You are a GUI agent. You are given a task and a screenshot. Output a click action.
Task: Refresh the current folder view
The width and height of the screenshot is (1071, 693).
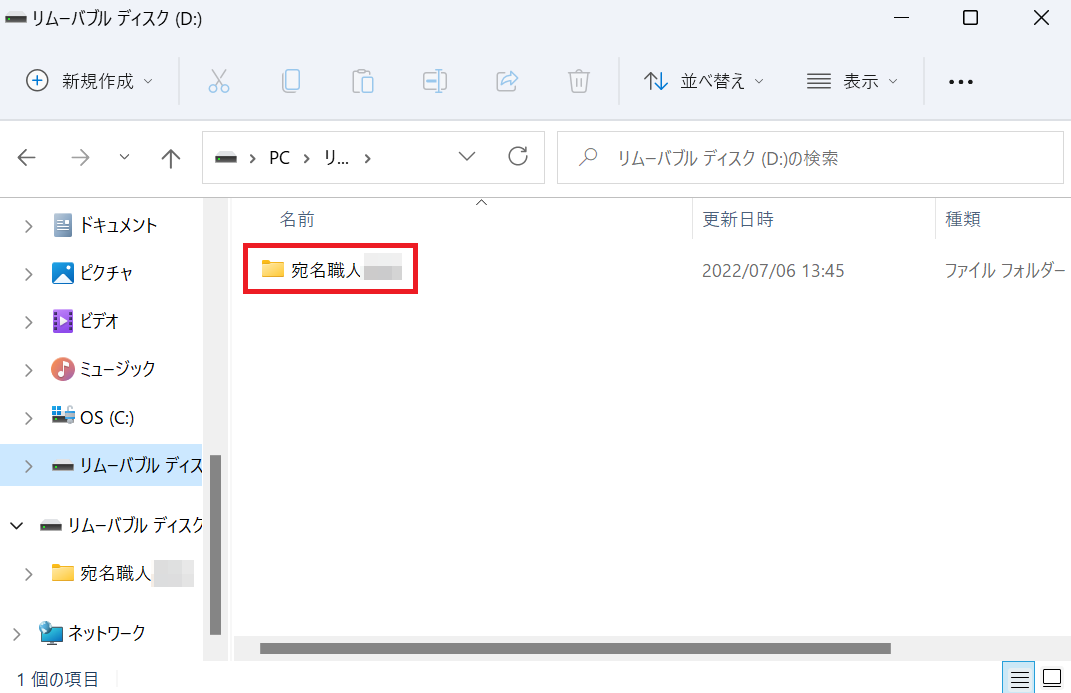[518, 157]
